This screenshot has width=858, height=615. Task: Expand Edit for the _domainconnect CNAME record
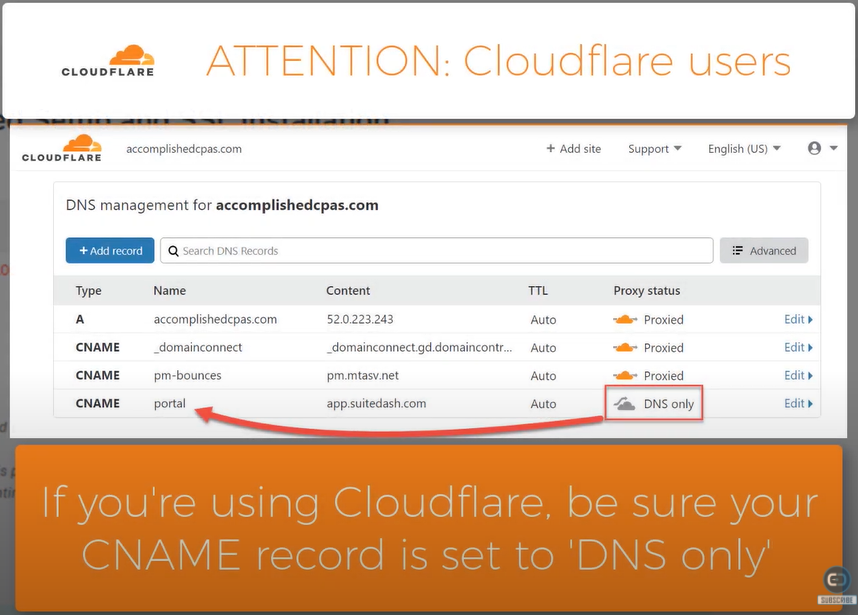tap(798, 347)
